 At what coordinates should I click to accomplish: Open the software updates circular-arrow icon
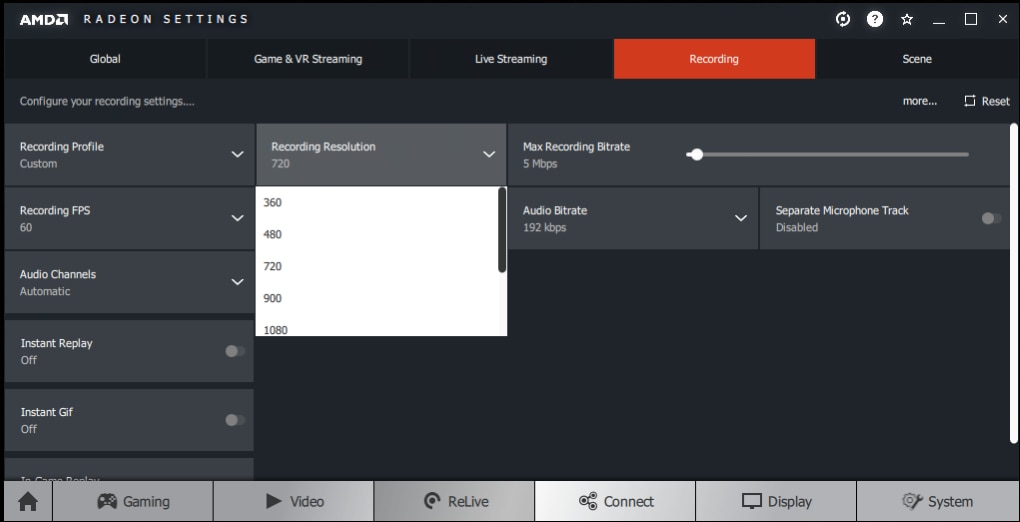point(842,20)
